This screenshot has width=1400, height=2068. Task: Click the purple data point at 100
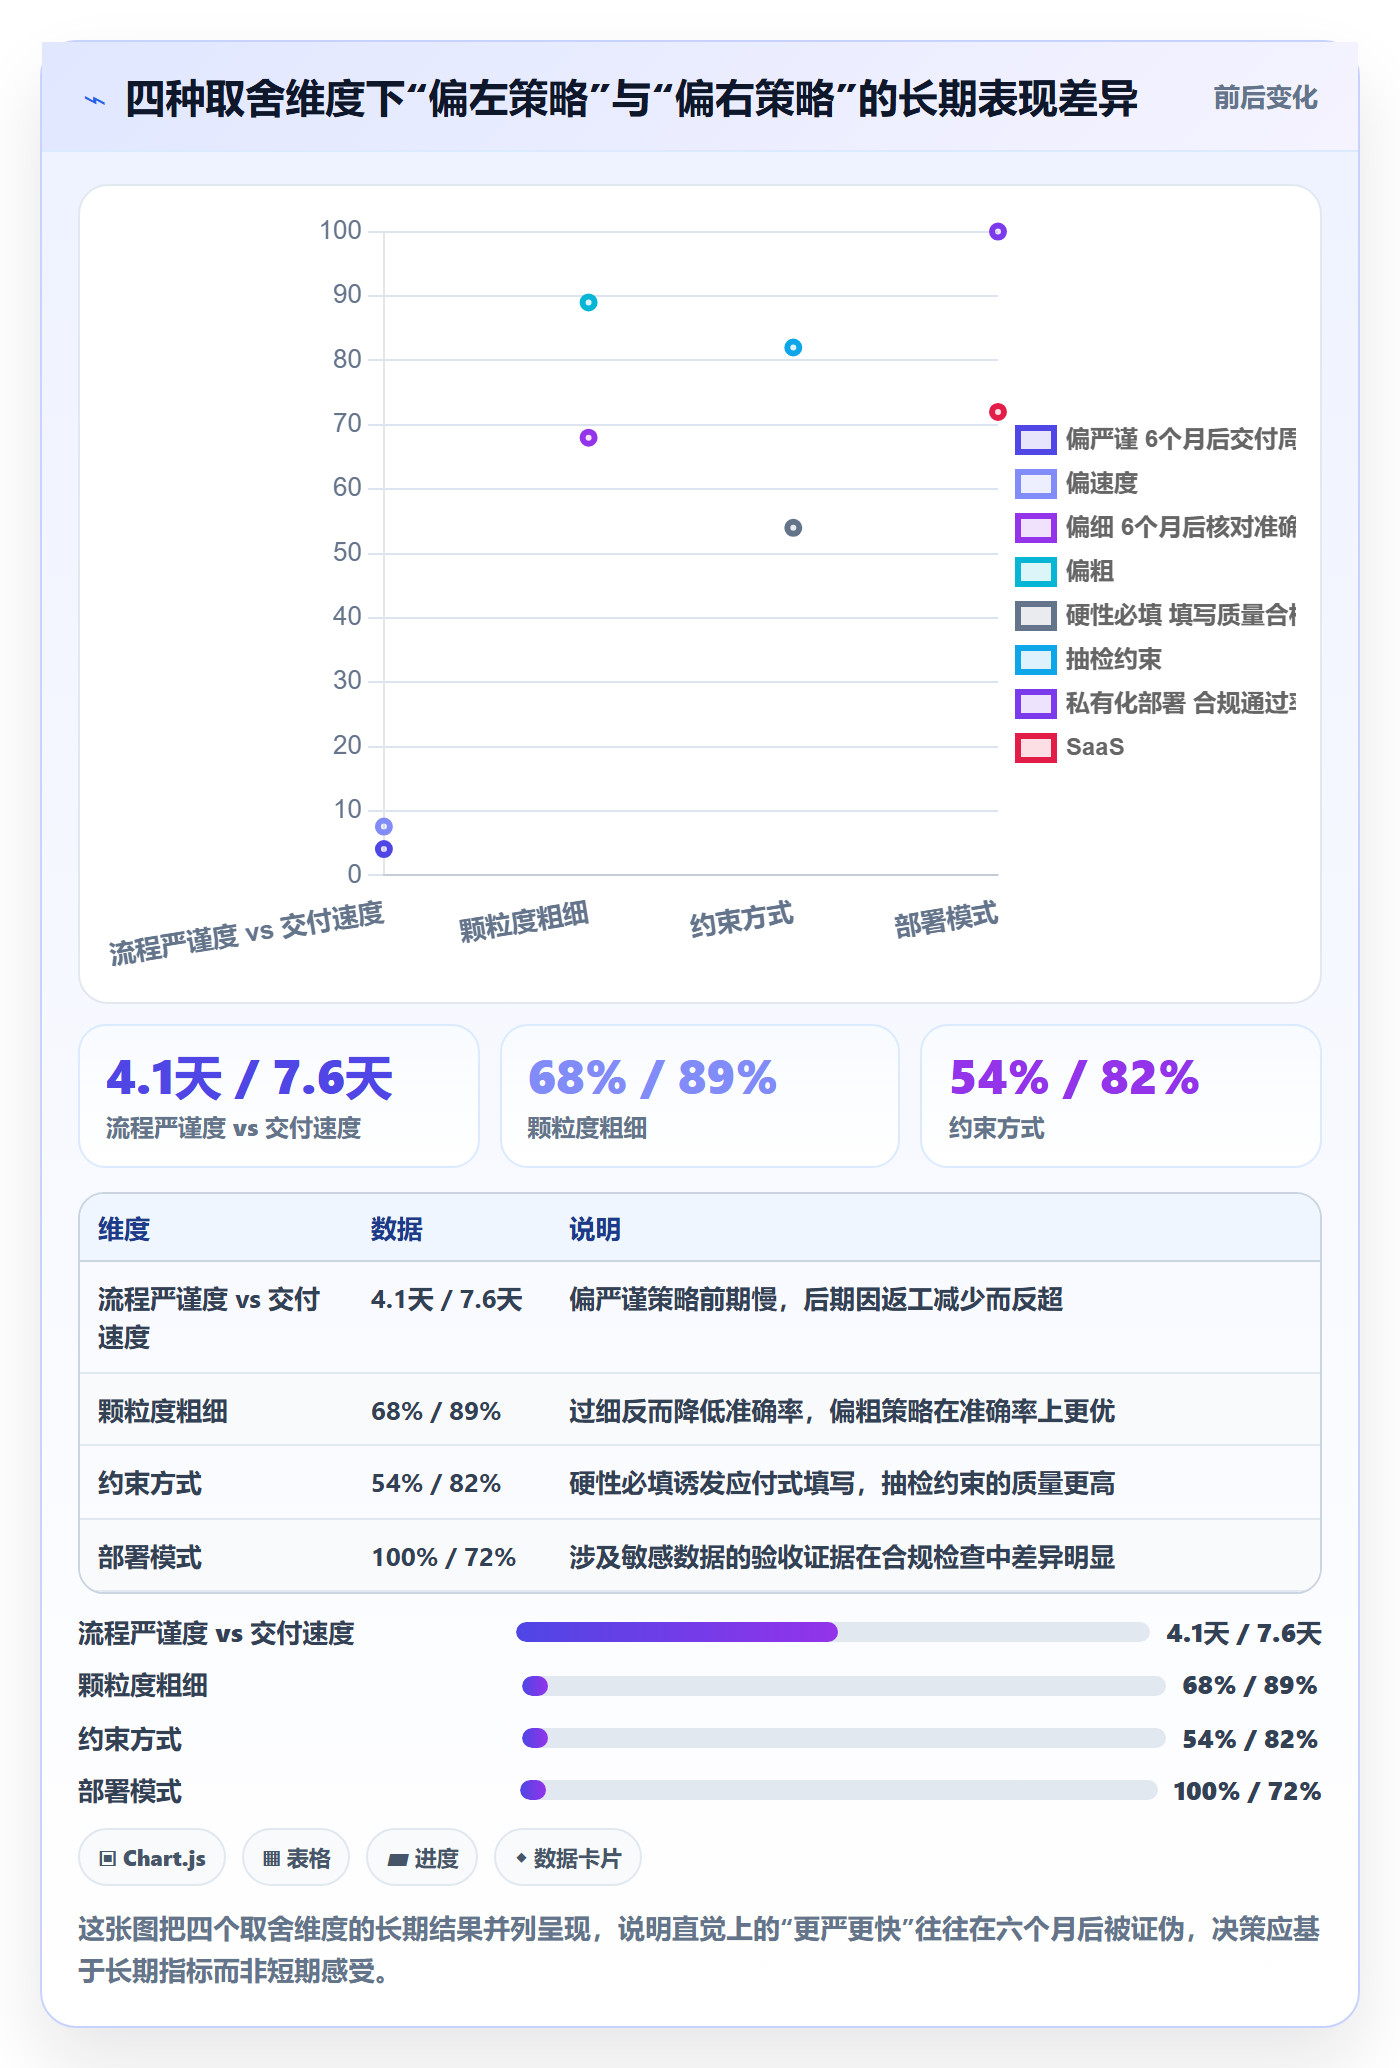coord(997,232)
